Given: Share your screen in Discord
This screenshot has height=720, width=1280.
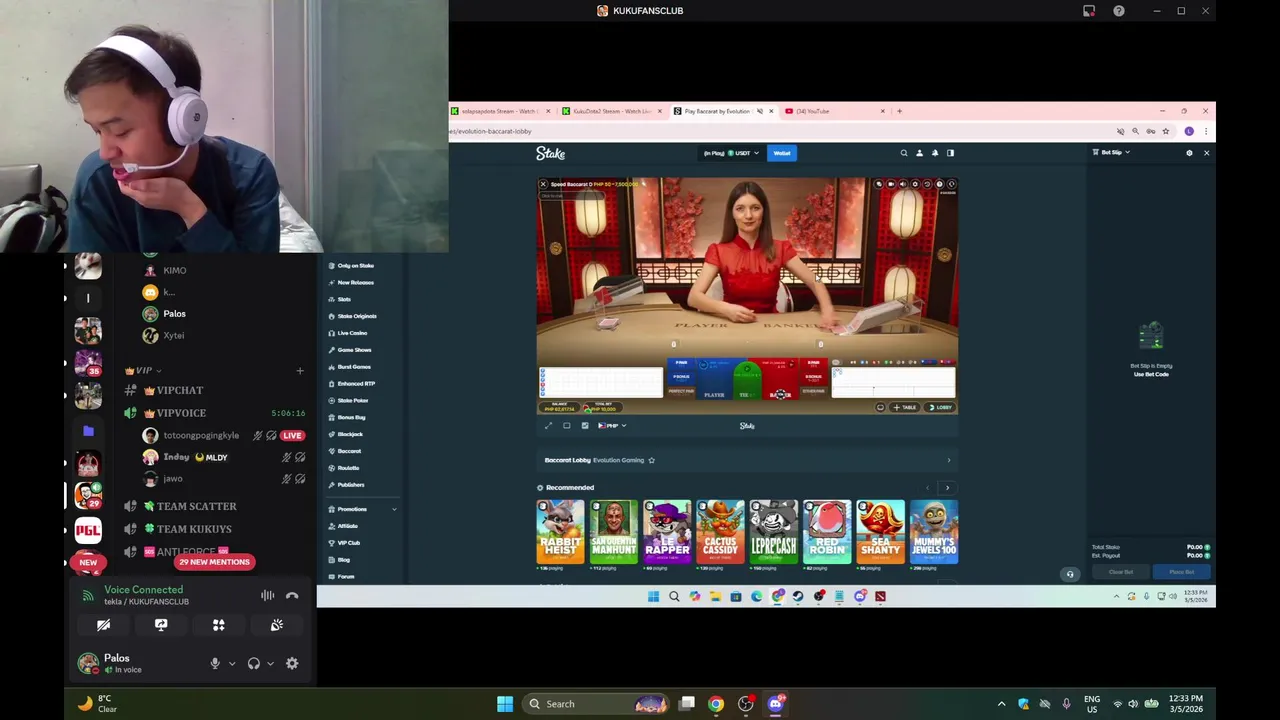Looking at the screenshot, I should (x=161, y=625).
